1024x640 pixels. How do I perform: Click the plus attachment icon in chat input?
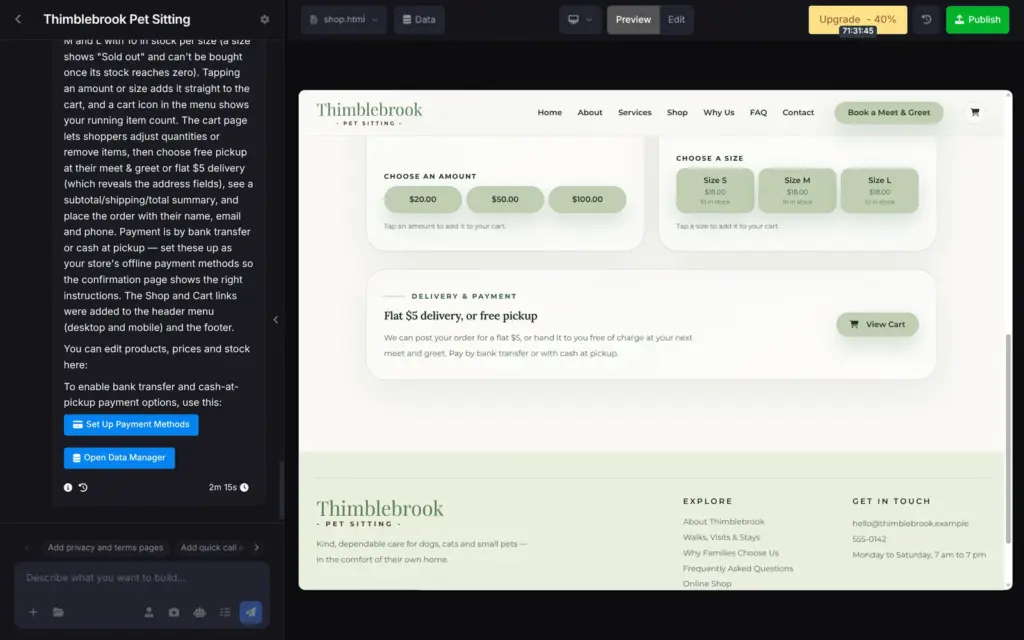33,612
